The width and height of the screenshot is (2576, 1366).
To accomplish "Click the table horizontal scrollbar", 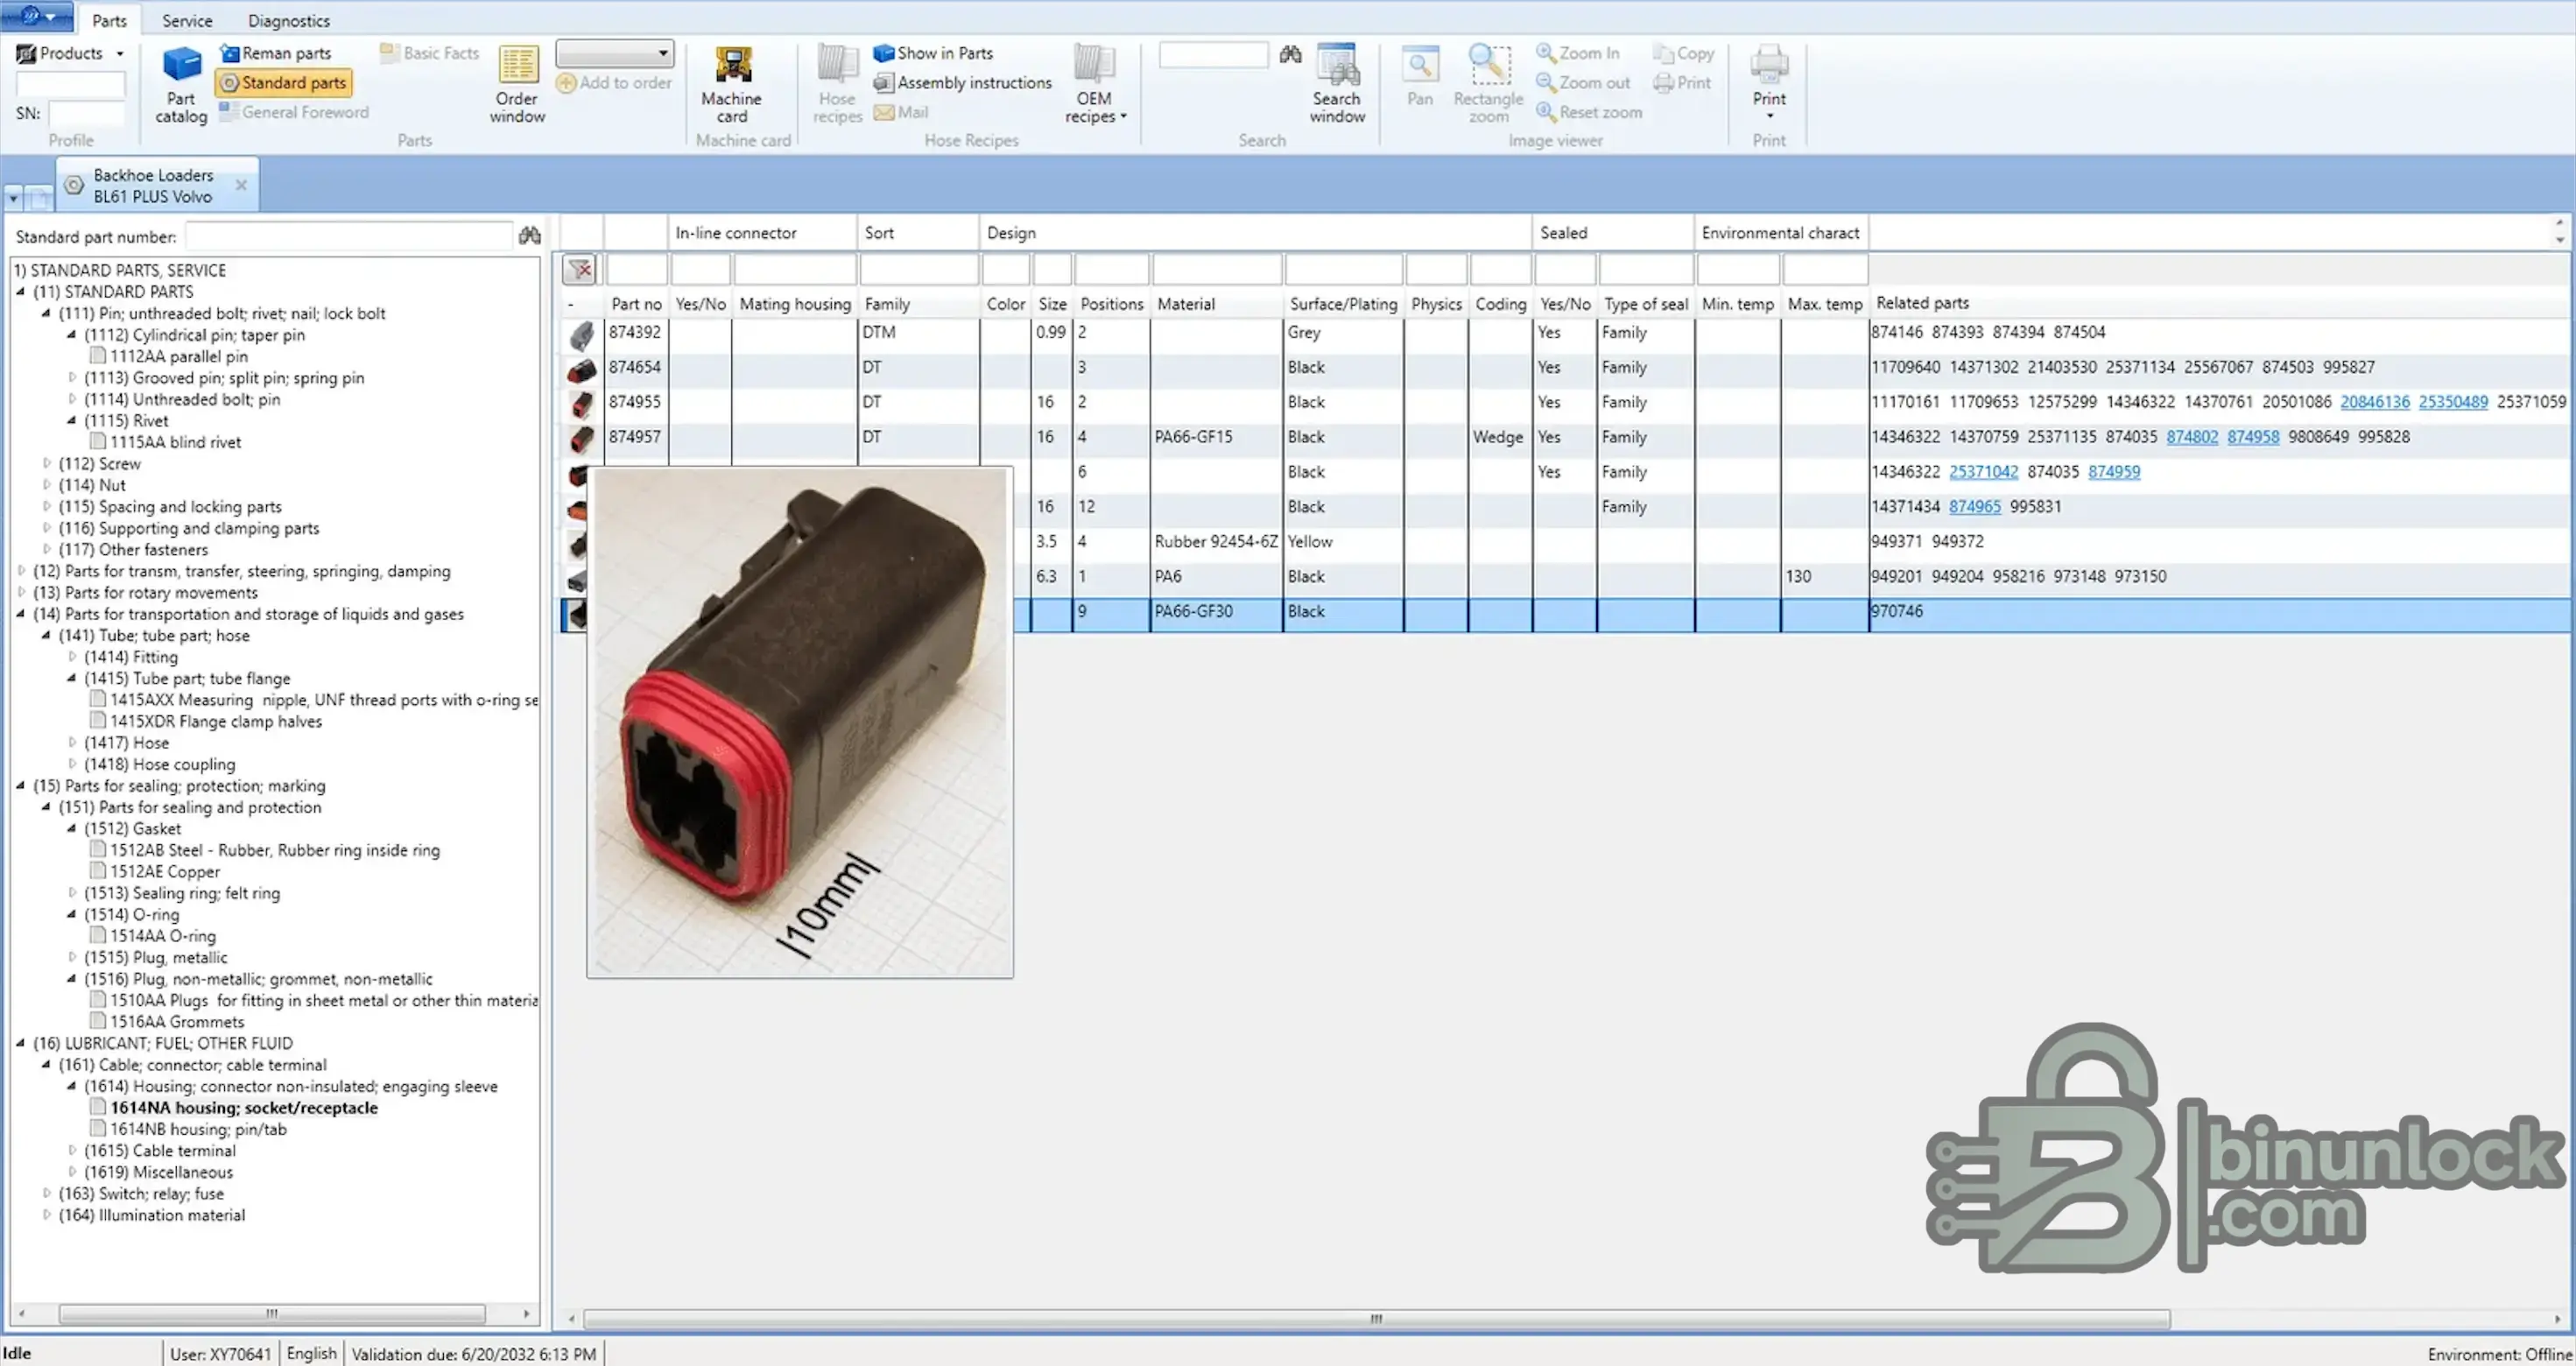I will 1376,1319.
